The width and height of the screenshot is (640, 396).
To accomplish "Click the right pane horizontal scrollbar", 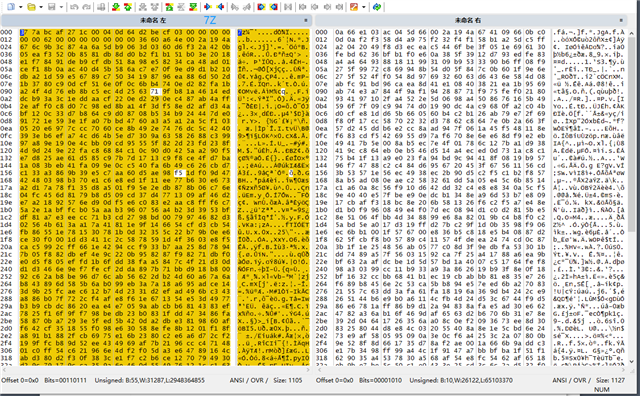I will (x=471, y=370).
